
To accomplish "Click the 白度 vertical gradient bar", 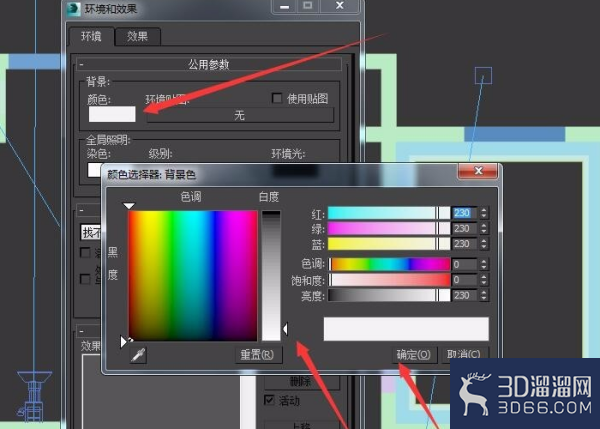I will pyautogui.click(x=271, y=275).
